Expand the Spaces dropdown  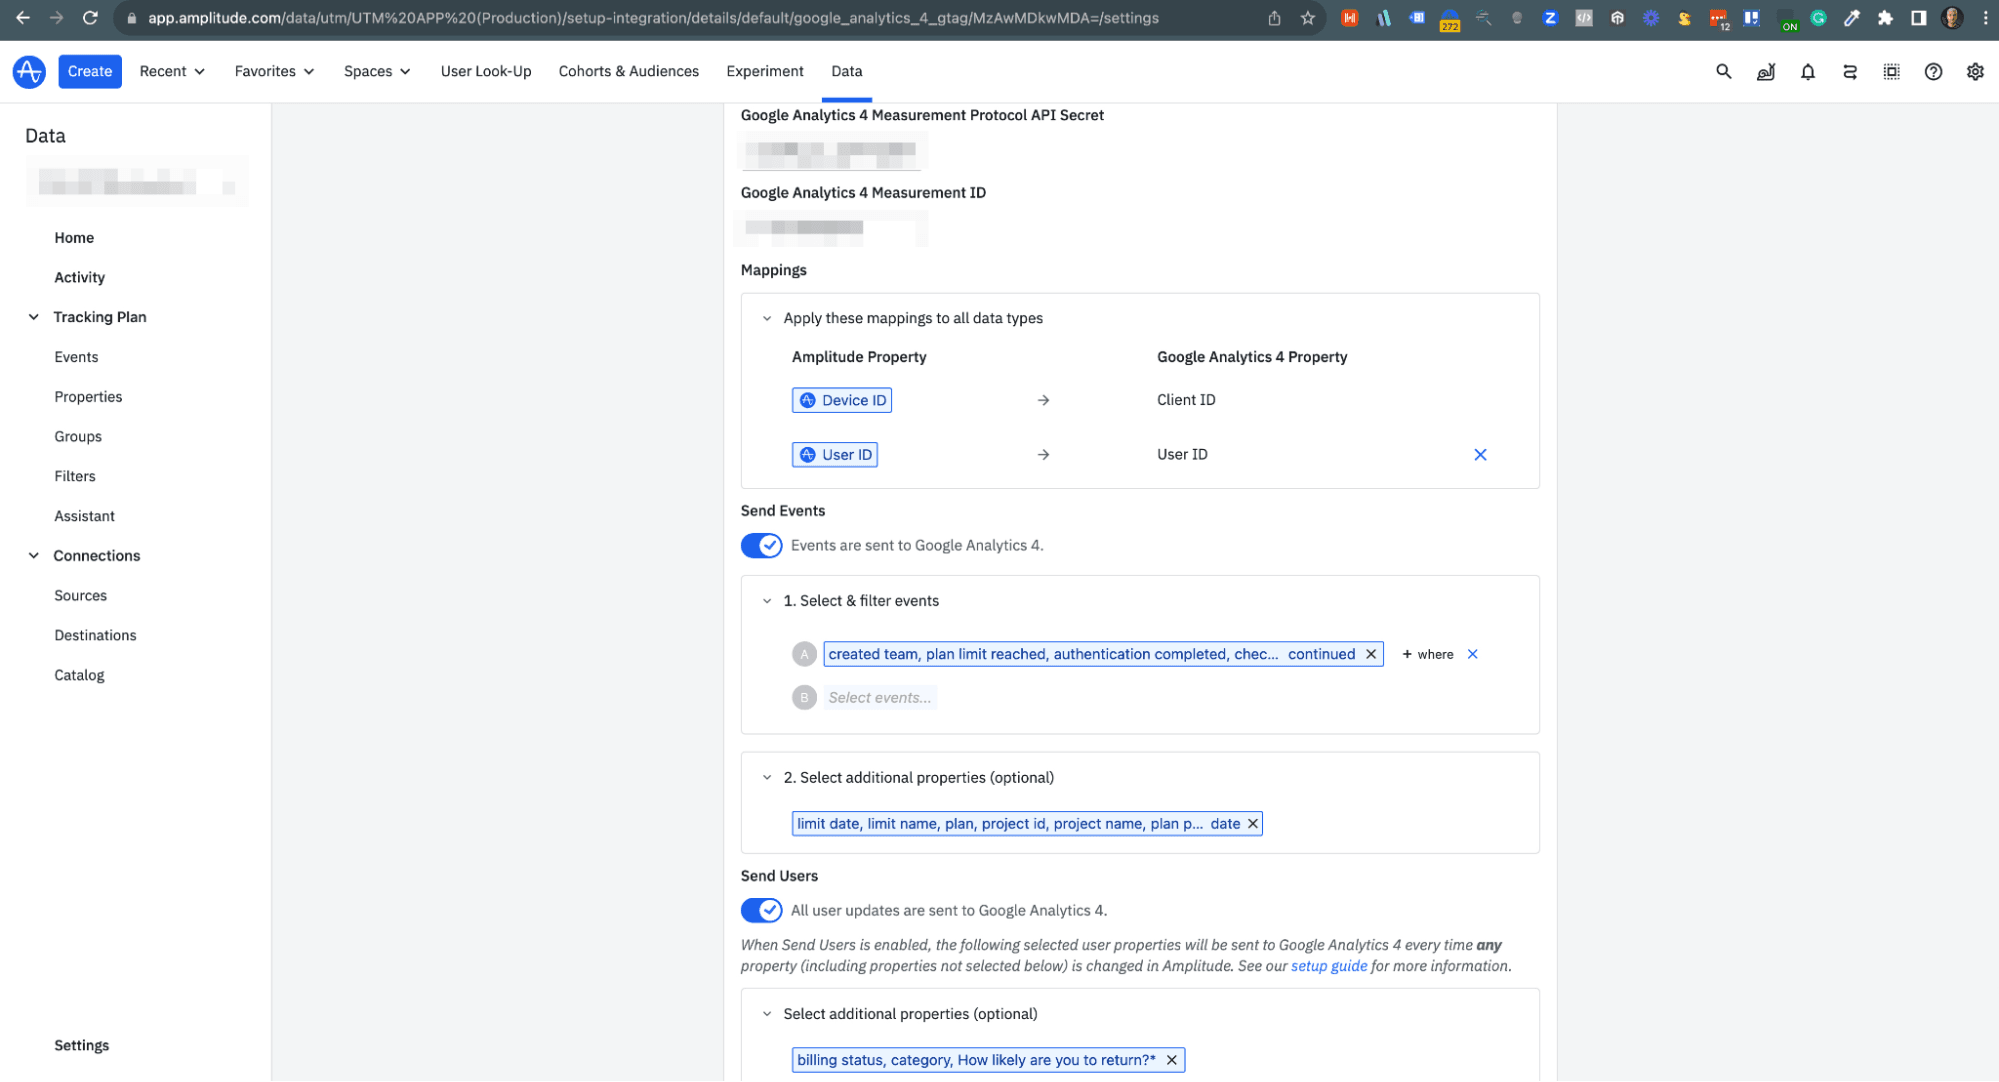point(377,71)
